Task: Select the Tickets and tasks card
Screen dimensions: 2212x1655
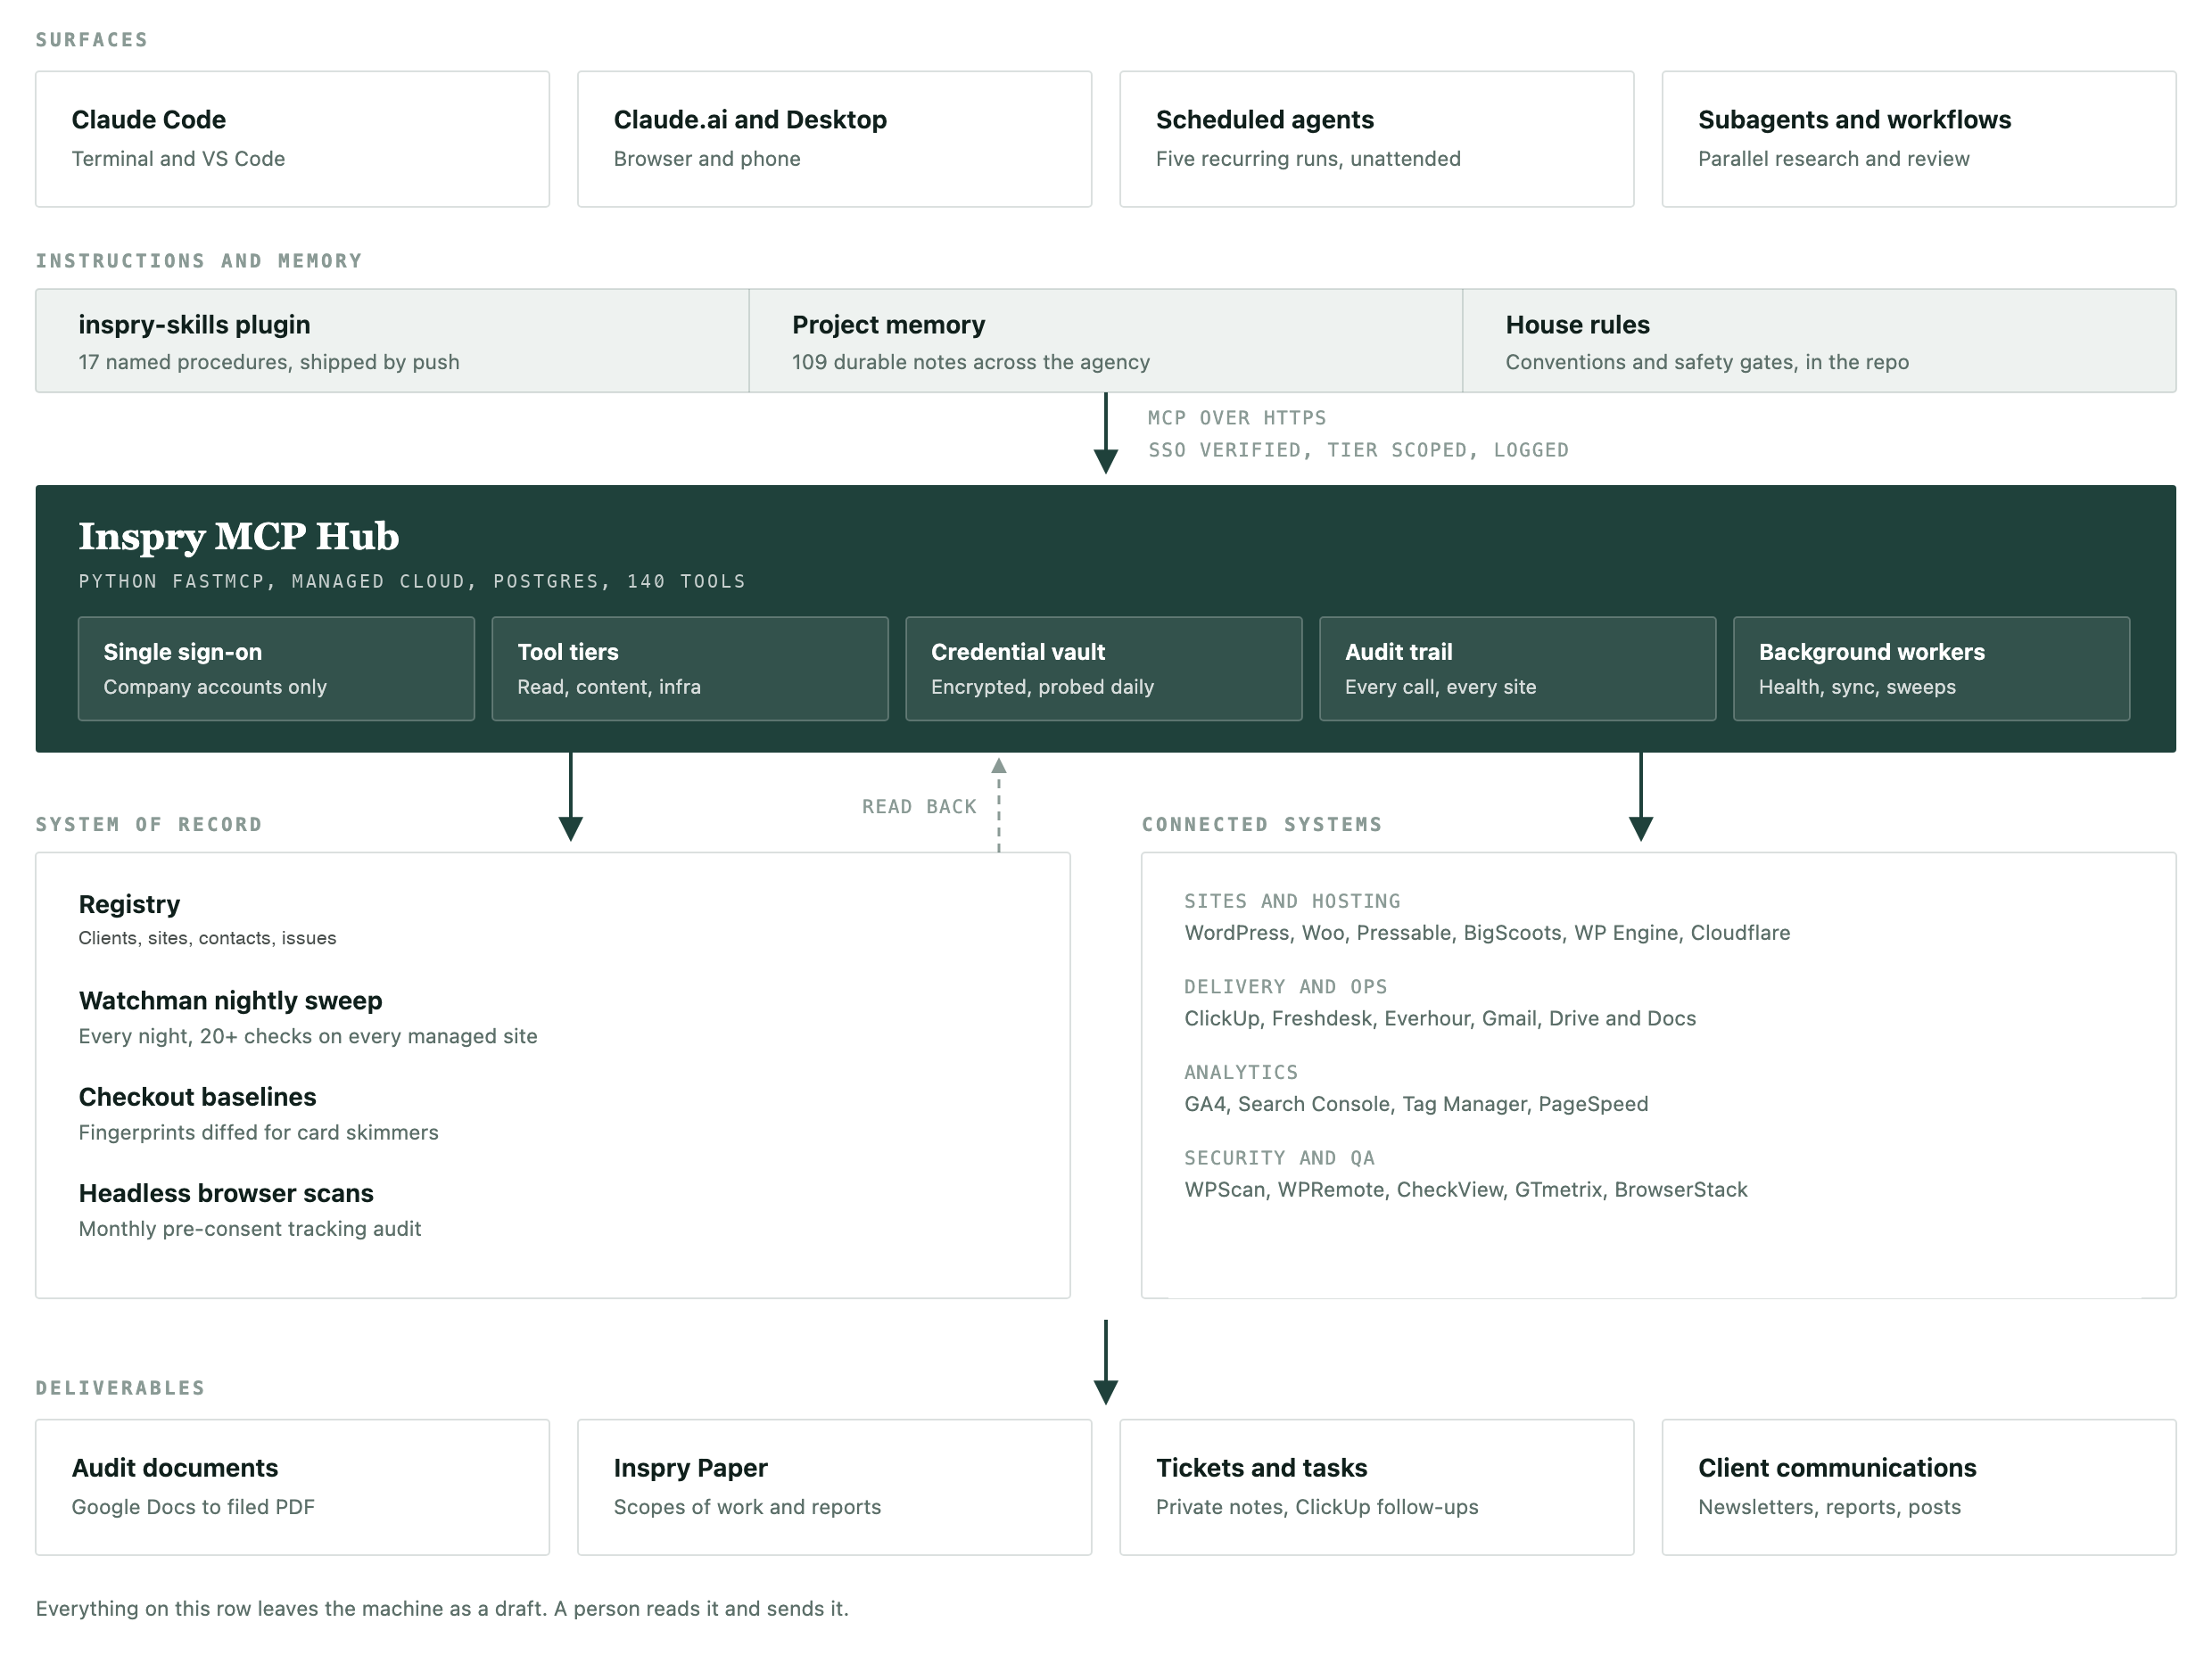Action: coord(1376,1487)
